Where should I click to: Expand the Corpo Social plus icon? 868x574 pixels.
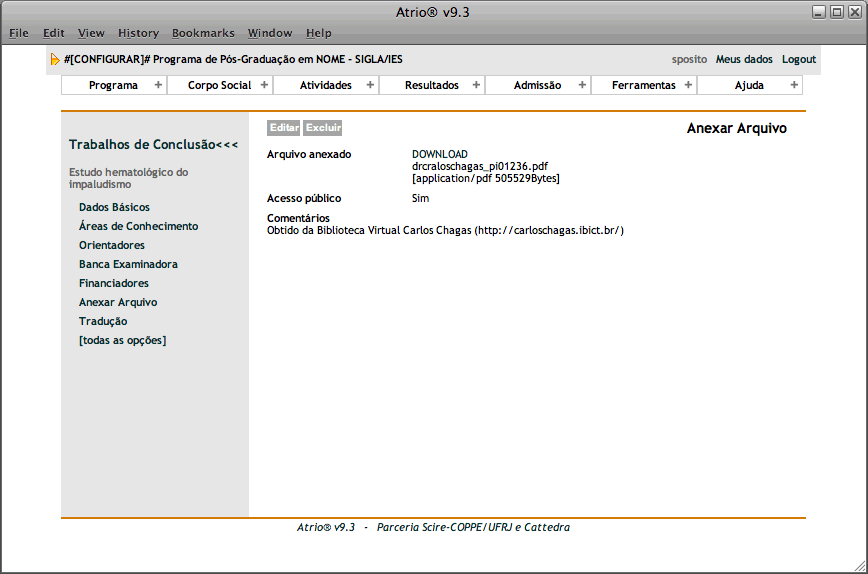[264, 85]
